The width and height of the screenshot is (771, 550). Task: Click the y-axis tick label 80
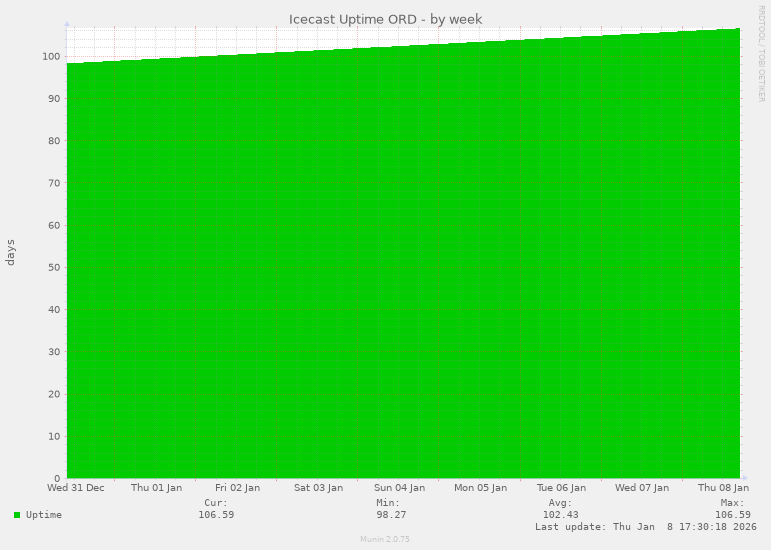[x=54, y=141]
